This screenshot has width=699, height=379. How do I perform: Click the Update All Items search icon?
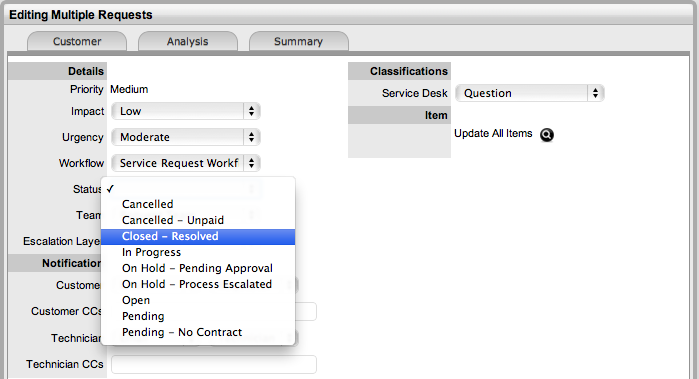click(x=547, y=135)
